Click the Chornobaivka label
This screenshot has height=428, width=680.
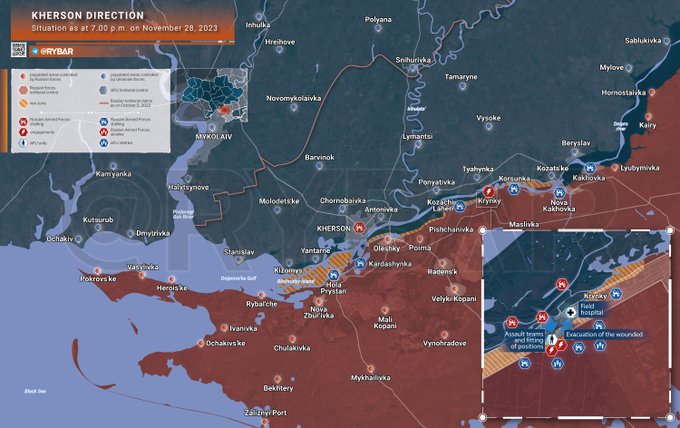pyautogui.click(x=343, y=201)
